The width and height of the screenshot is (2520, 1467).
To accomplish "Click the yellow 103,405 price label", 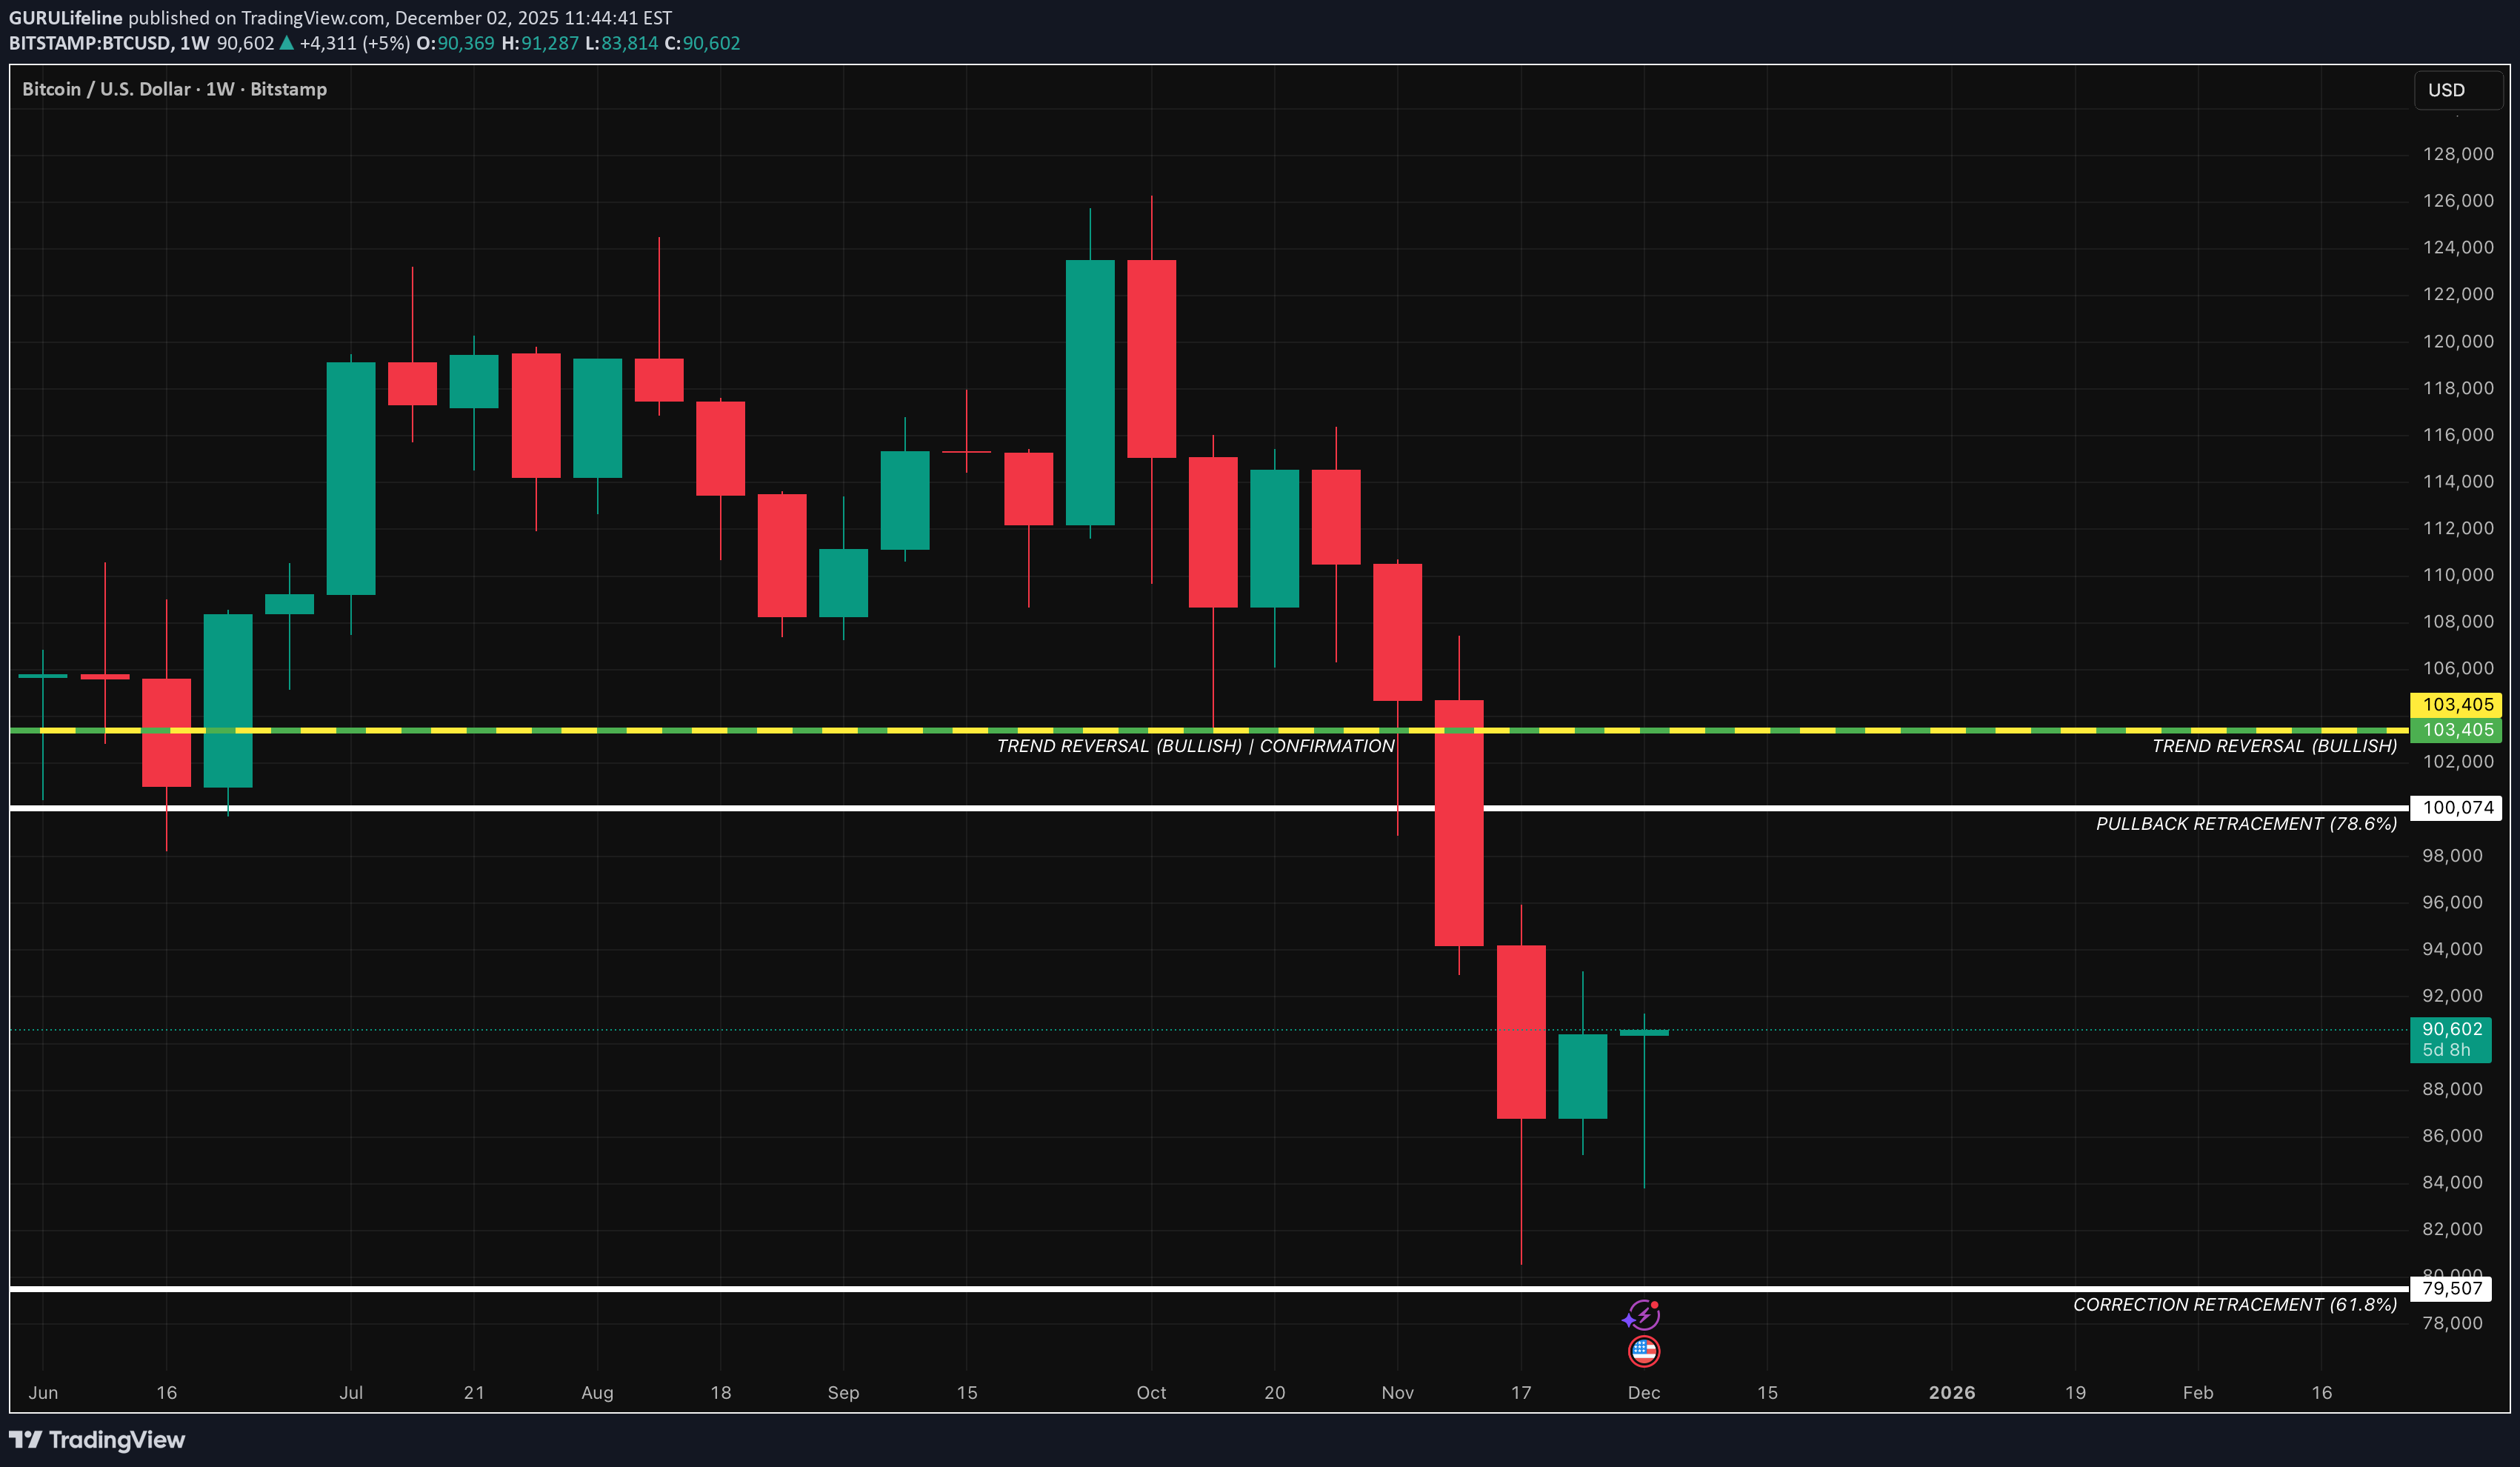I will pos(2457,704).
